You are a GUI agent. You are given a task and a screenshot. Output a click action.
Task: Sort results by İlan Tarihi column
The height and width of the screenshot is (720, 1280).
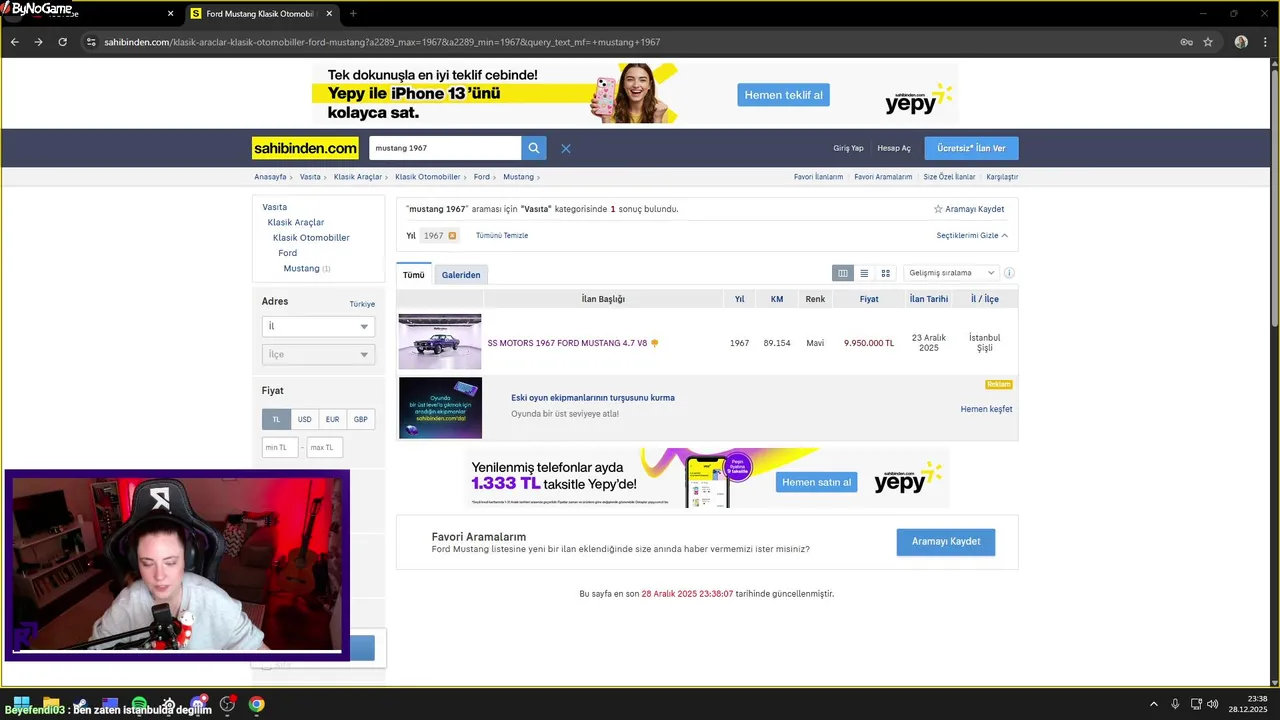pos(929,299)
